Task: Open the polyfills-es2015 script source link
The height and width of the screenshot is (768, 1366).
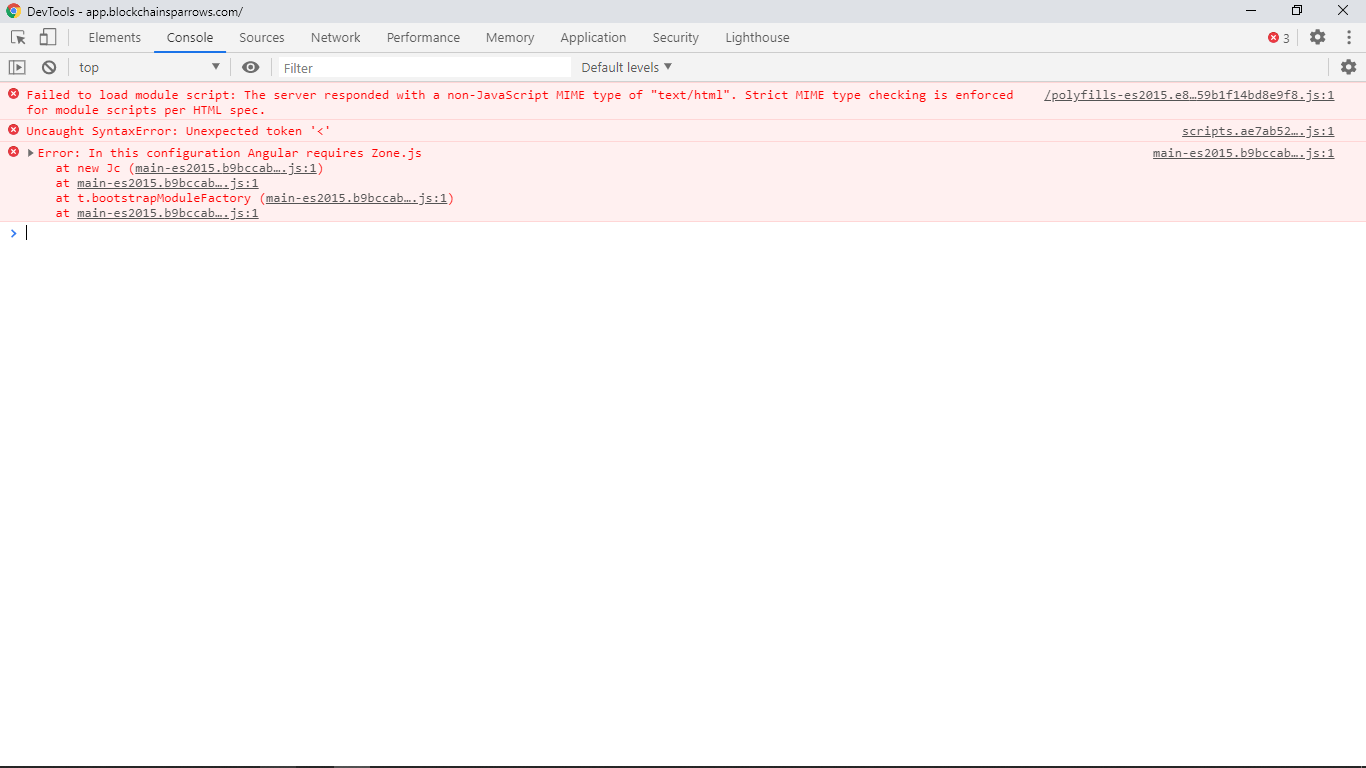Action: 1189,95
